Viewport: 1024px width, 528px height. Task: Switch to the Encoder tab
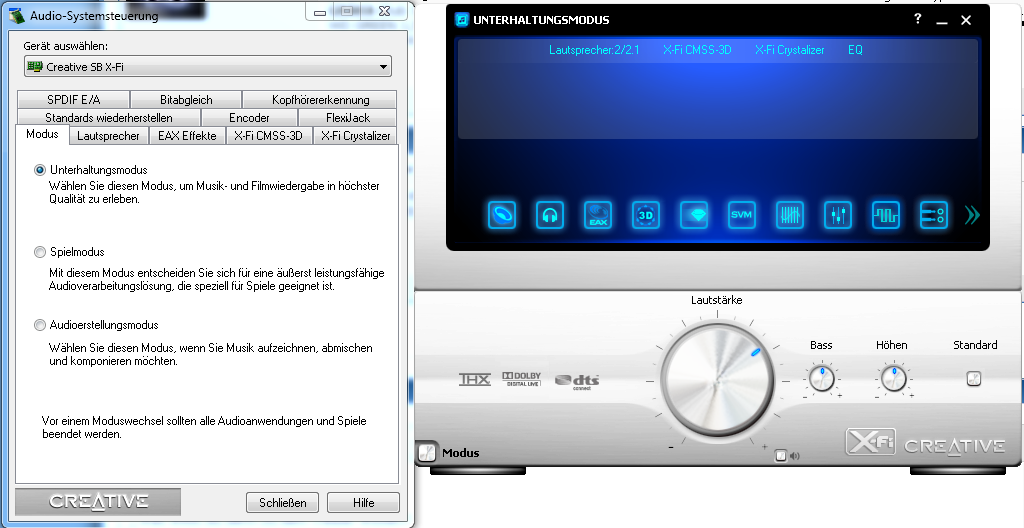pos(249,118)
